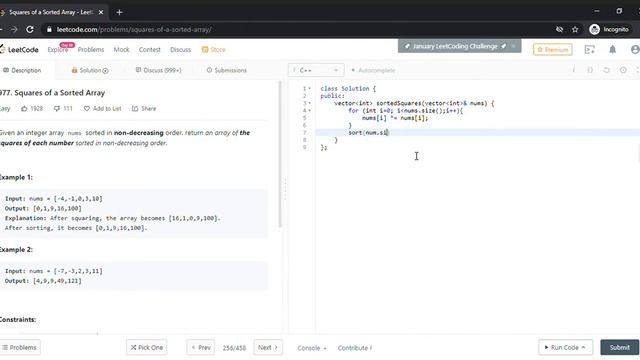The width and height of the screenshot is (640, 360).
Task: Open the LeetCode home logo
Action: 19,49
